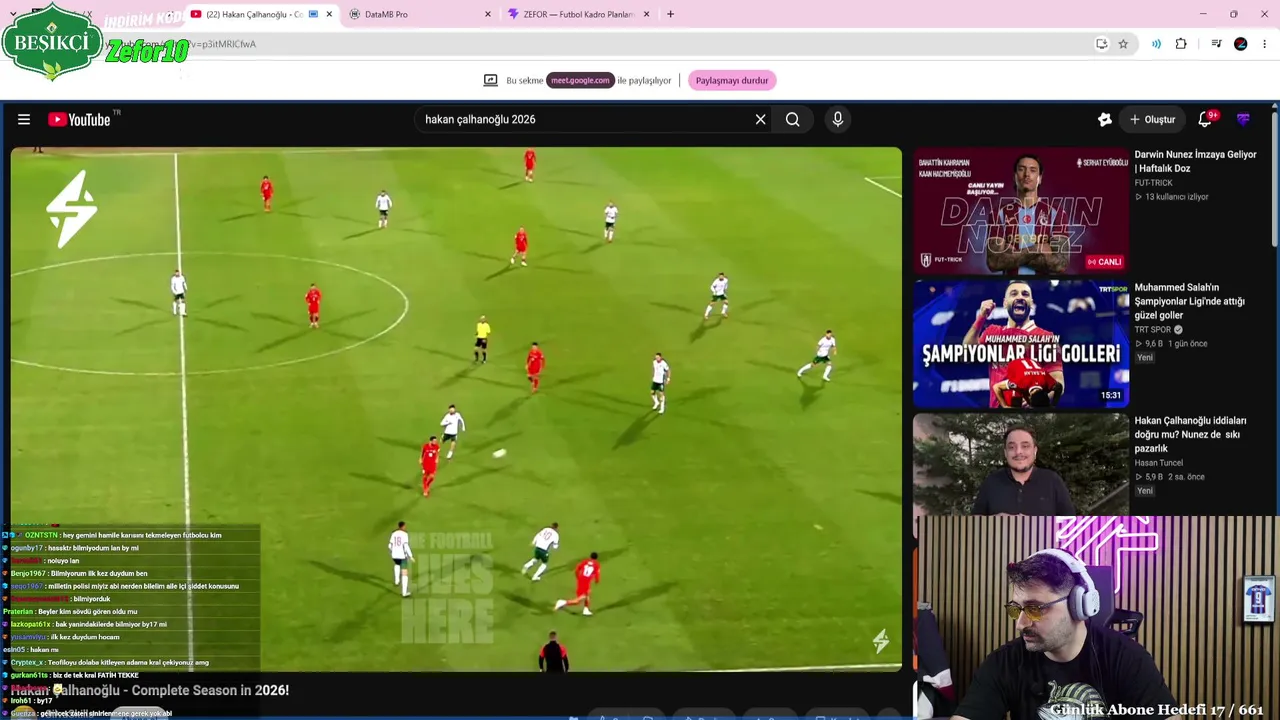This screenshot has height=720, width=1280.
Task: Go to the YouTube home logo
Action: point(79,120)
